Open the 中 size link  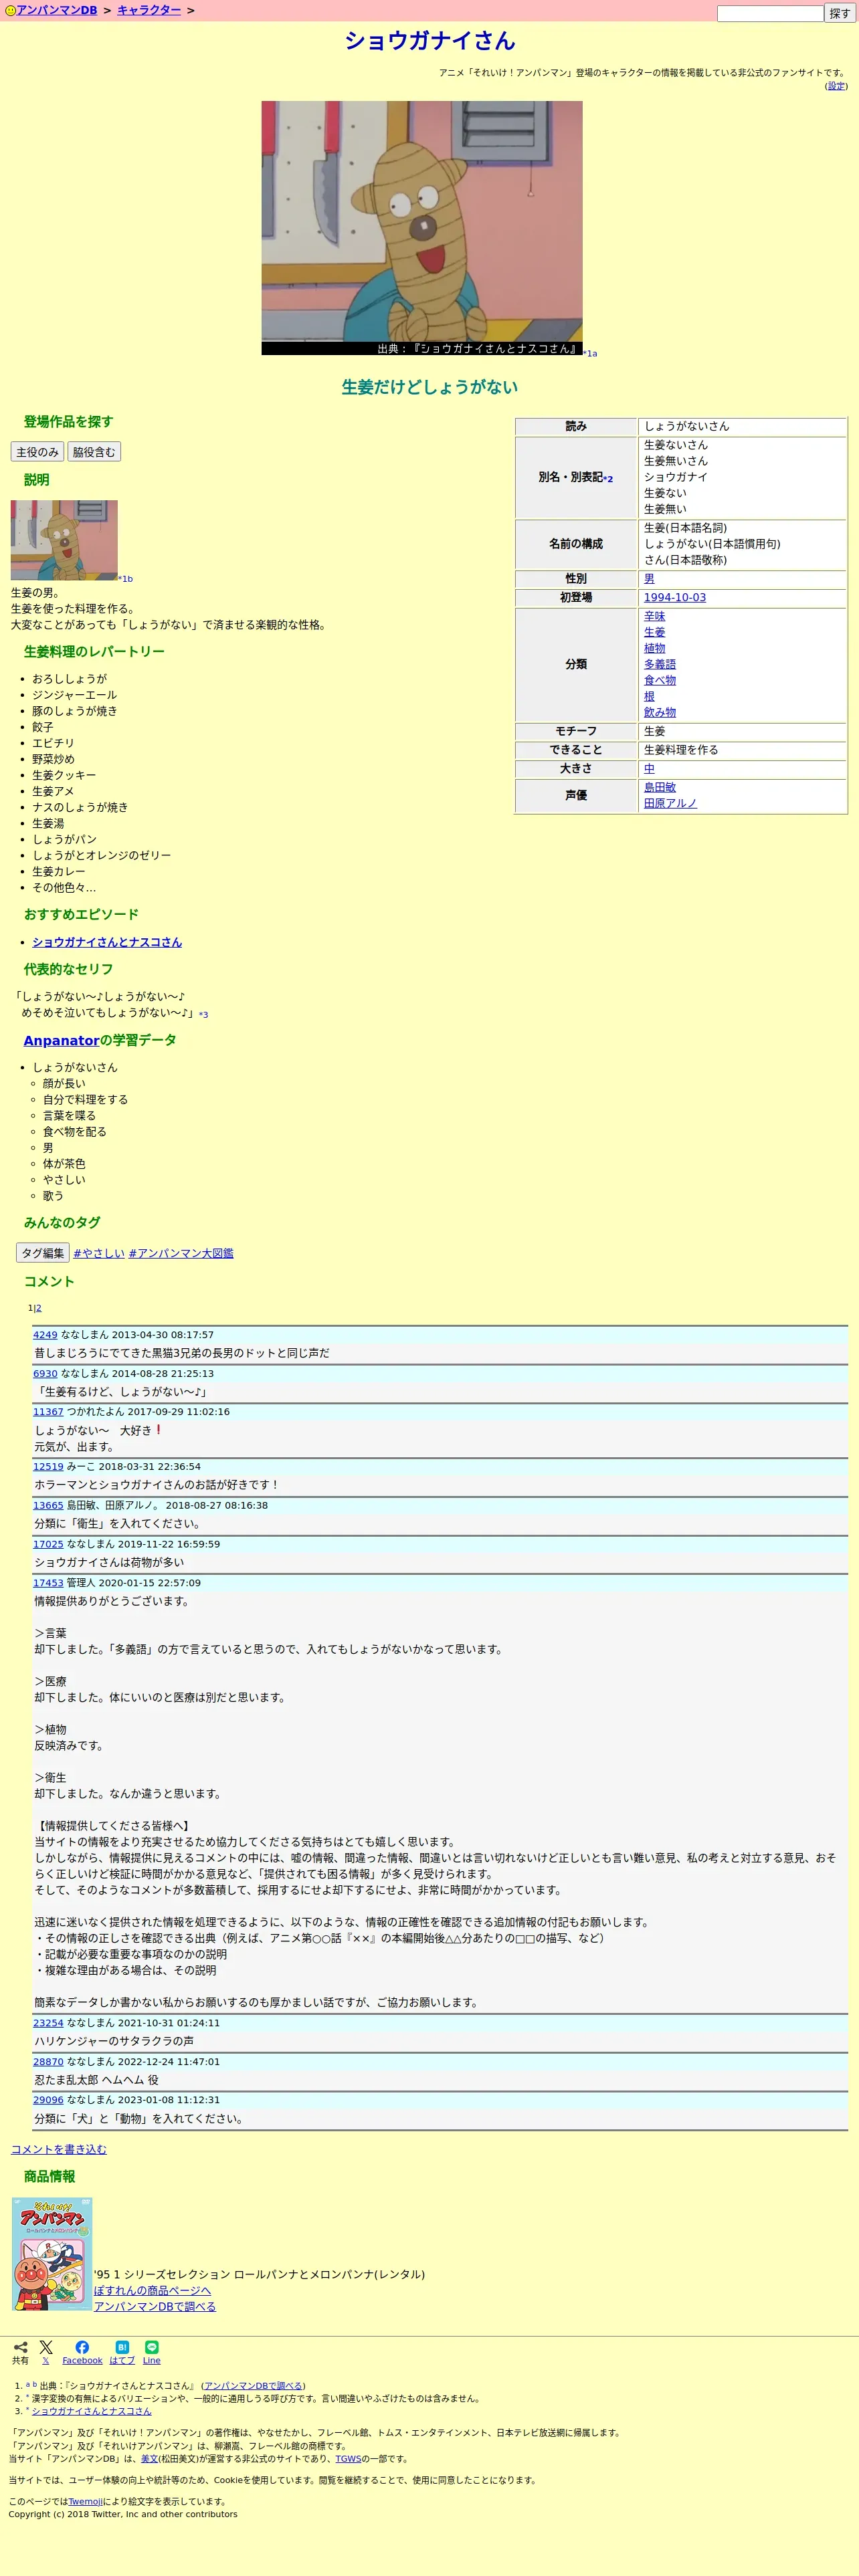tap(649, 769)
